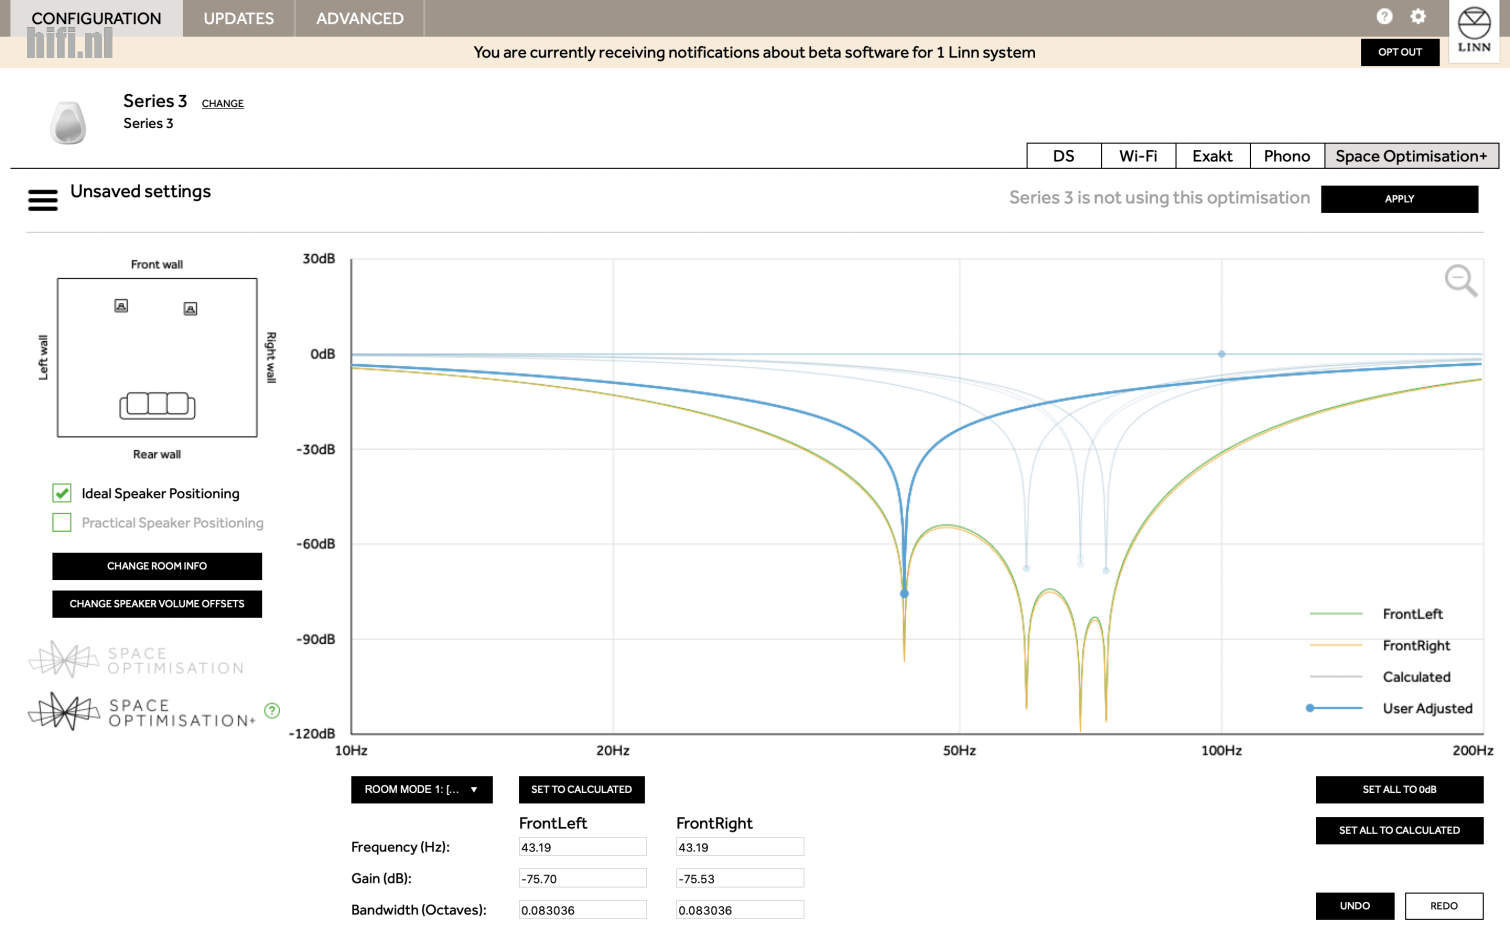The width and height of the screenshot is (1510, 944).
Task: Click the Linn logo
Action: [x=1474, y=30]
